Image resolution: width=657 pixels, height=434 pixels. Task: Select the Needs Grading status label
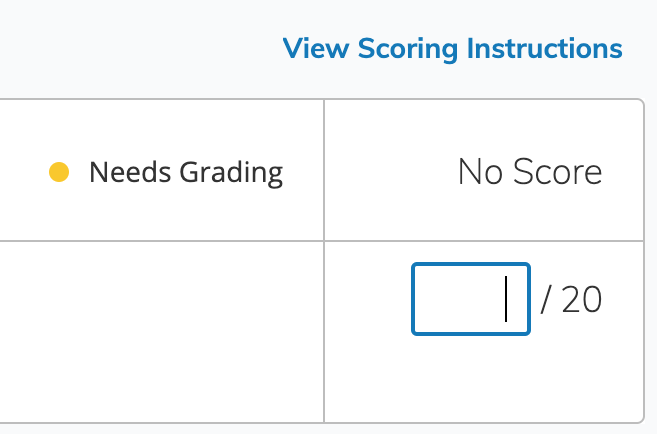point(185,173)
